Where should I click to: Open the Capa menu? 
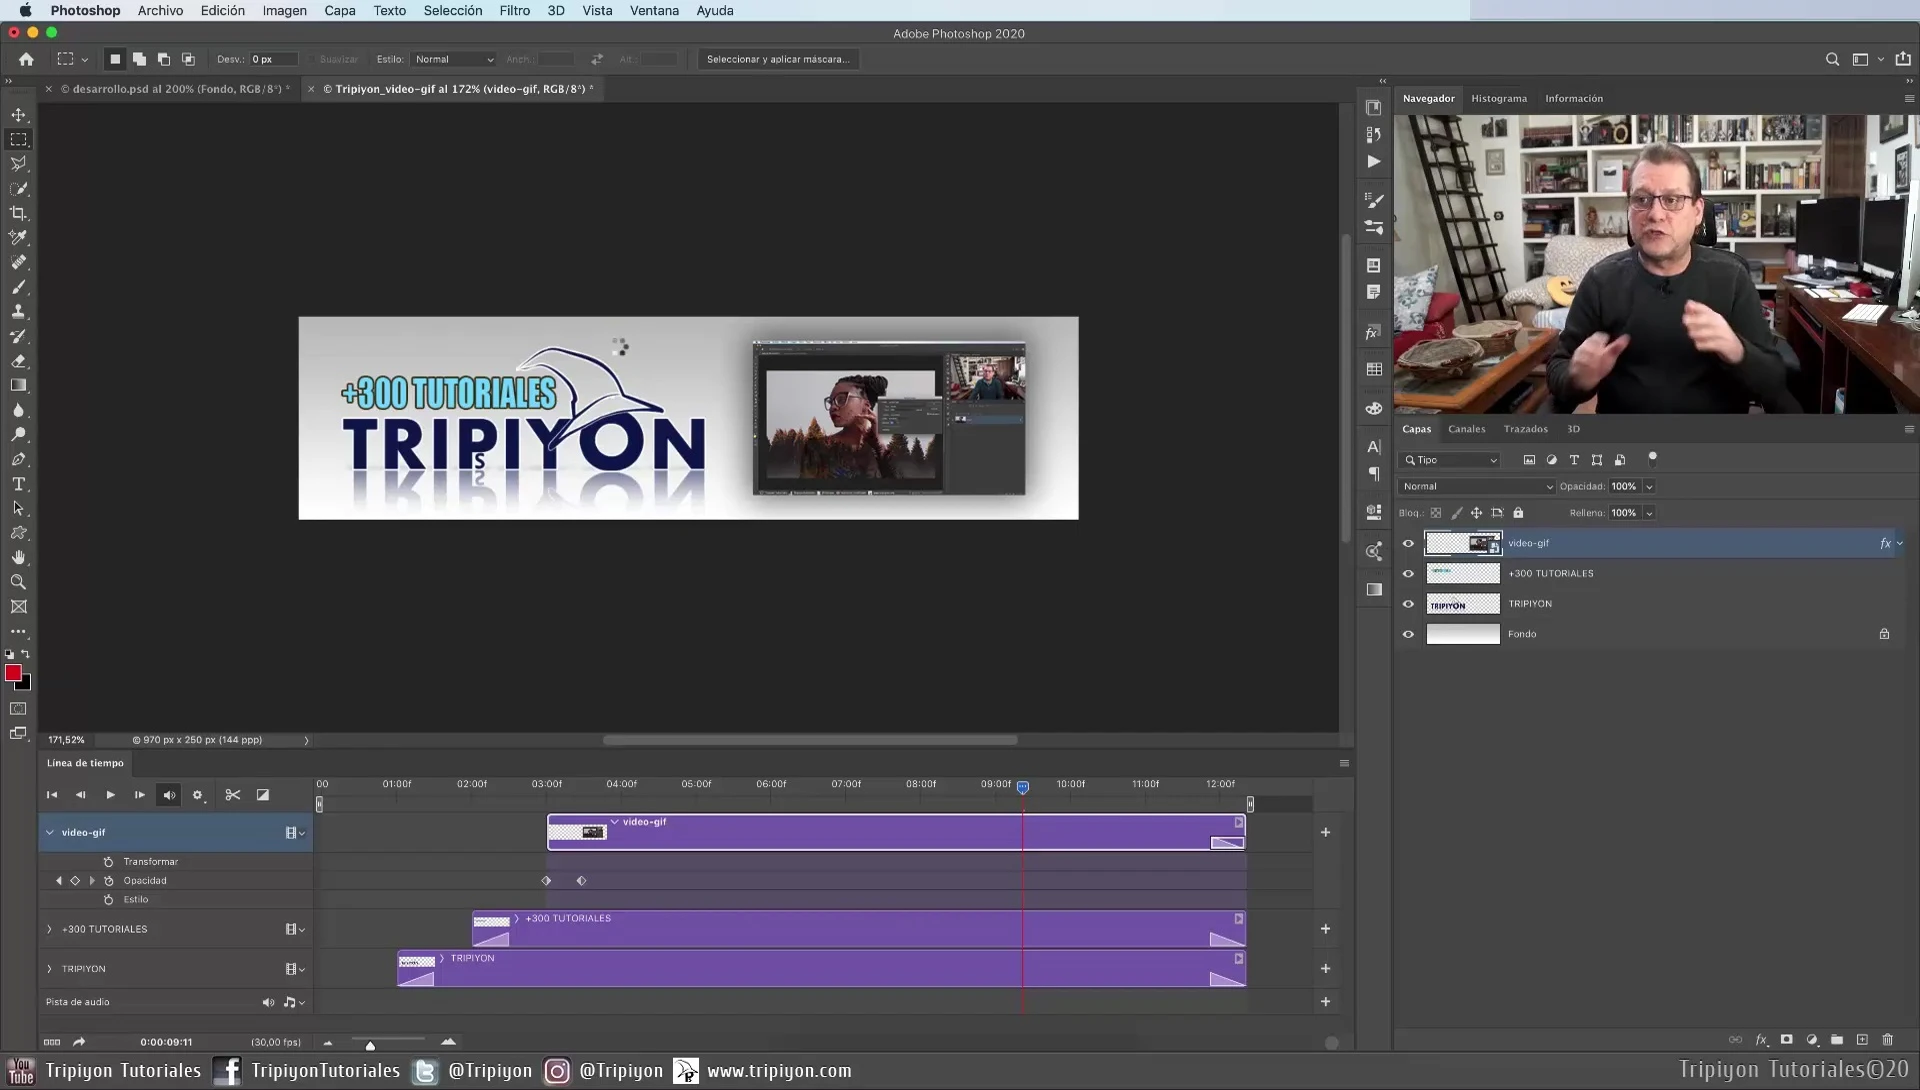click(340, 10)
